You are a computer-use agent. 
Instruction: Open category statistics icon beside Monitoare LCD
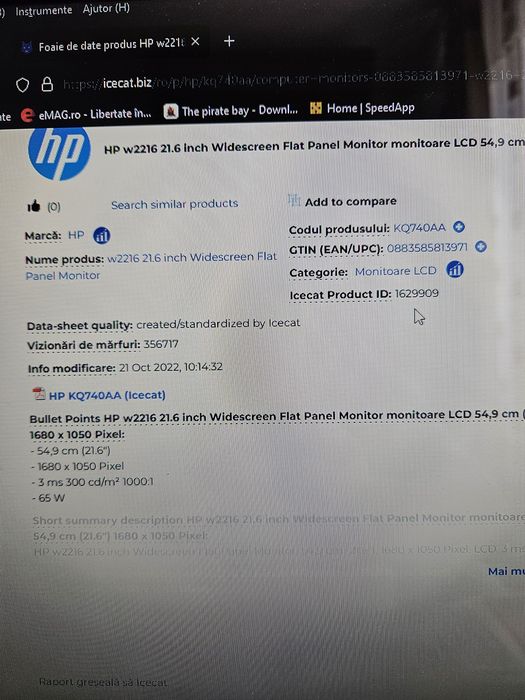click(454, 269)
